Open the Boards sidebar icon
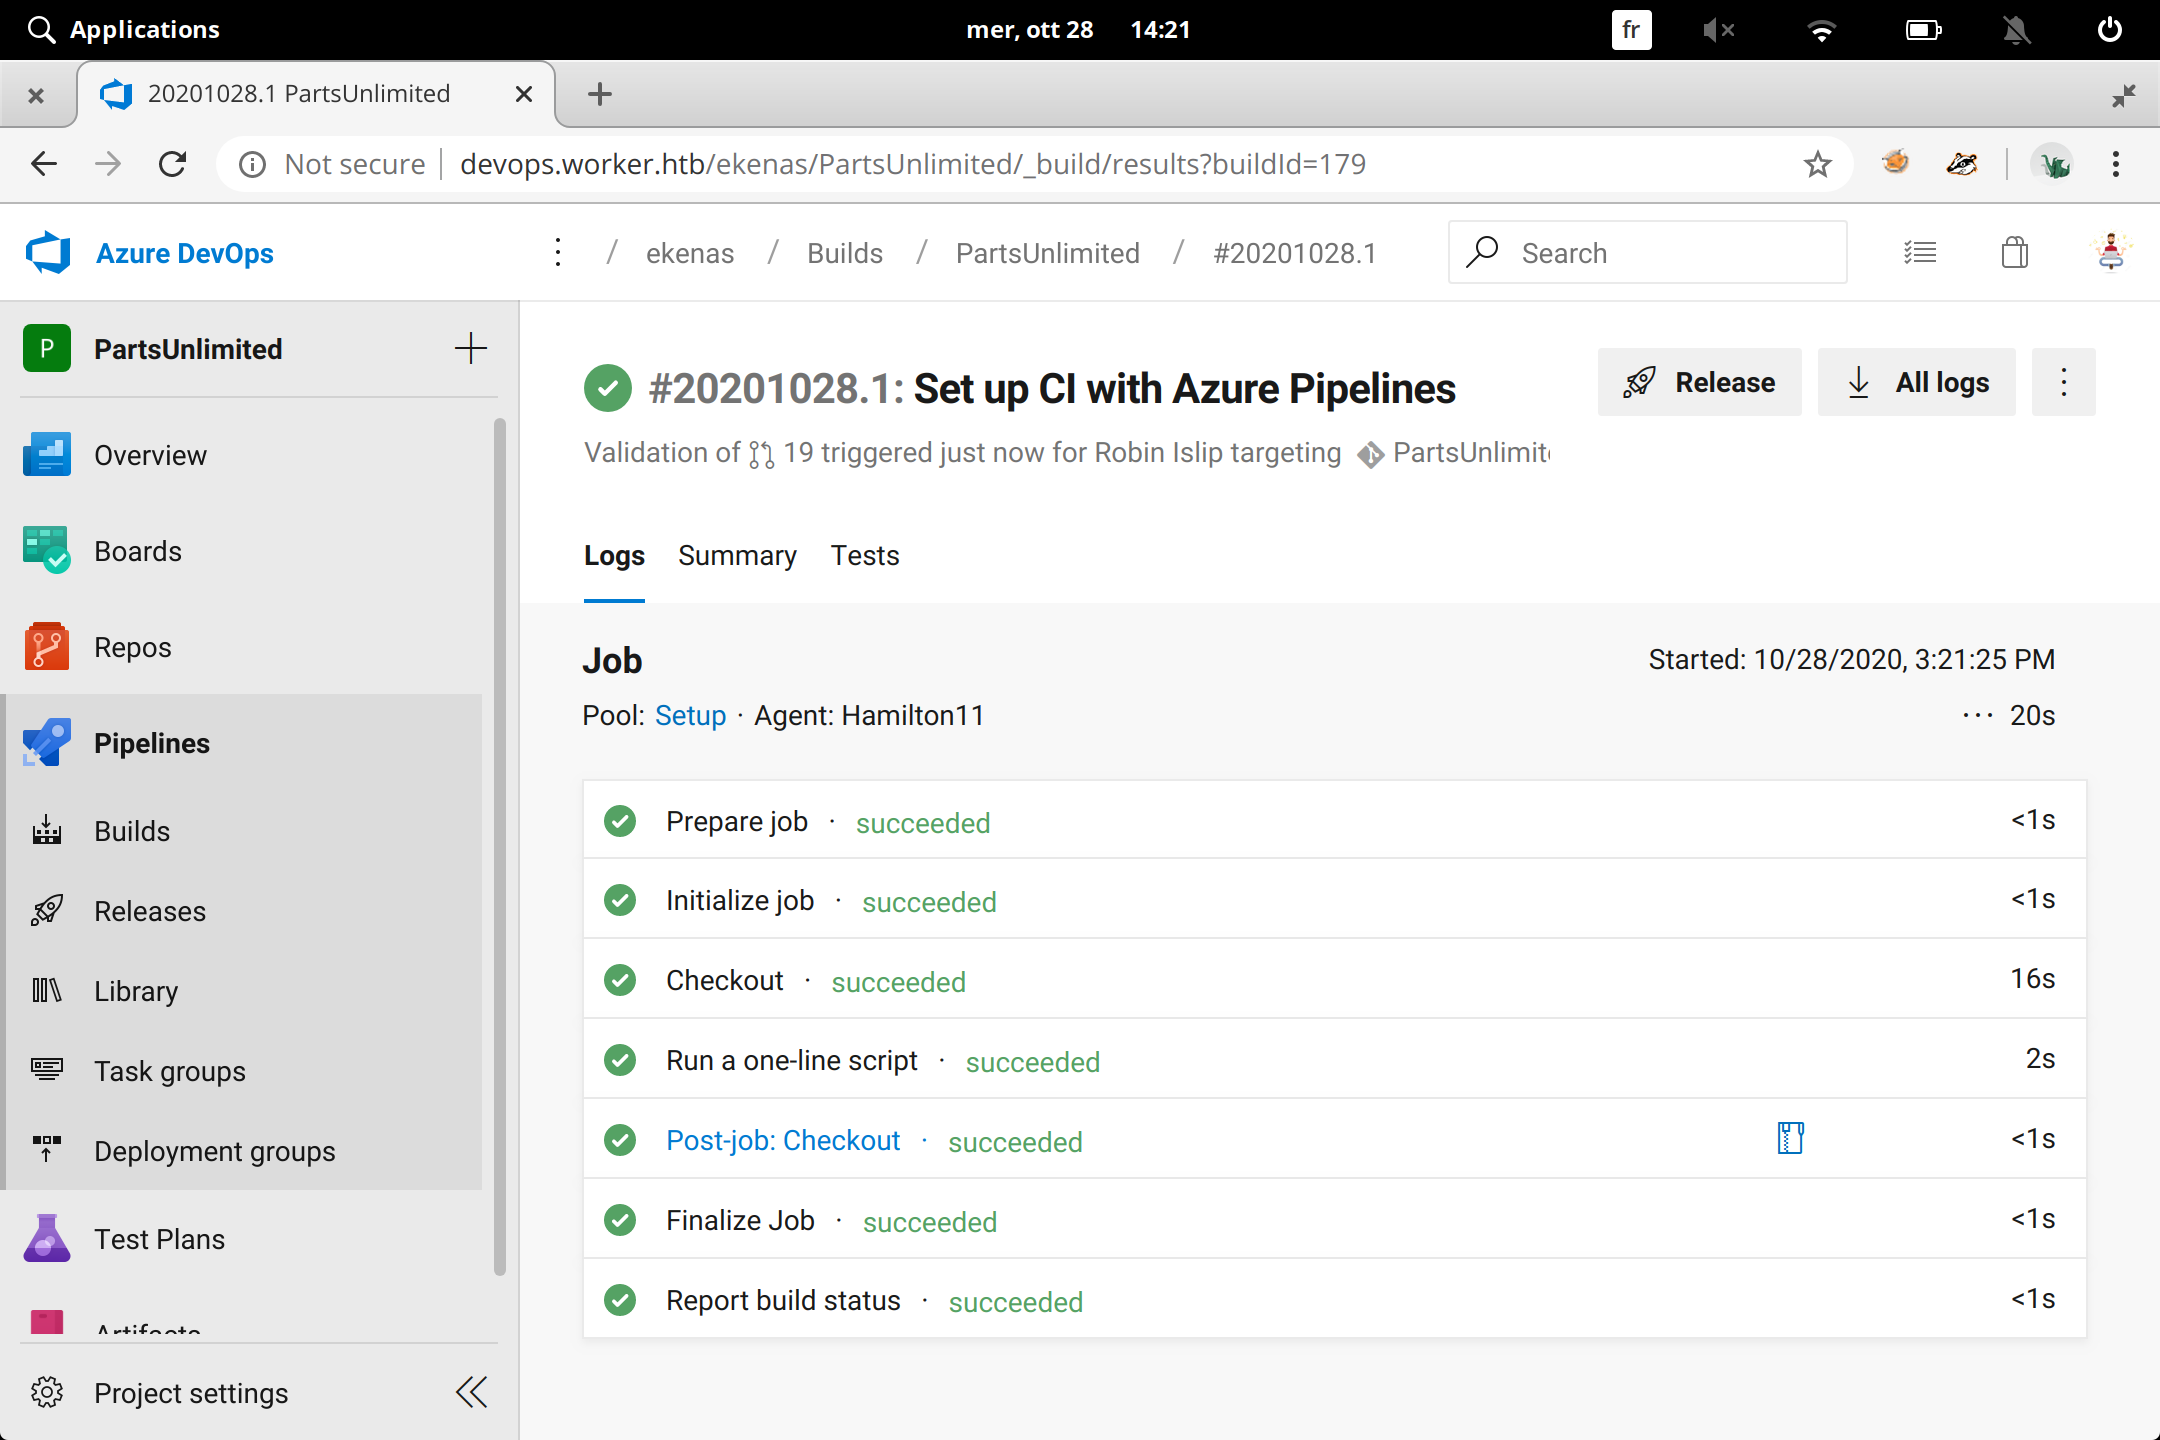Image resolution: width=2160 pixels, height=1440 pixels. pos(46,551)
